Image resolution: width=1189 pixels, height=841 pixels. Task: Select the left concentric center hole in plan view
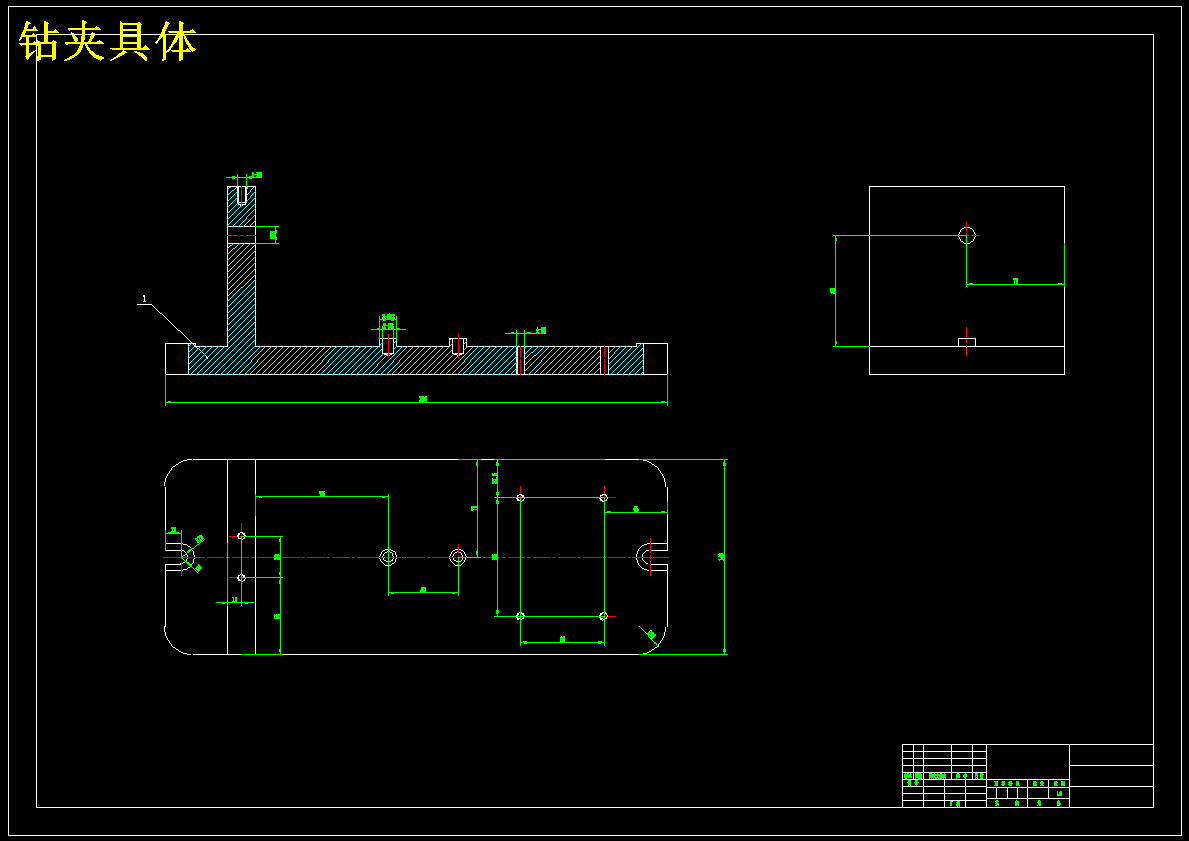pos(388,557)
